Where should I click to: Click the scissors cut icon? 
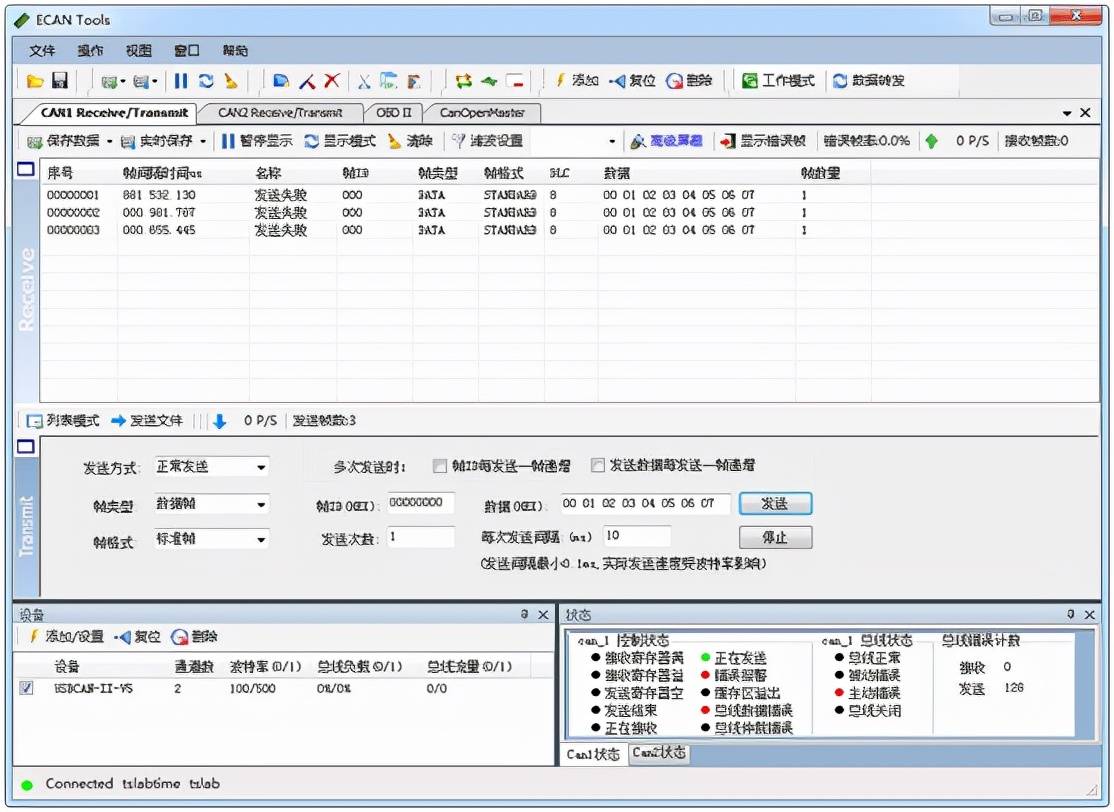click(364, 81)
